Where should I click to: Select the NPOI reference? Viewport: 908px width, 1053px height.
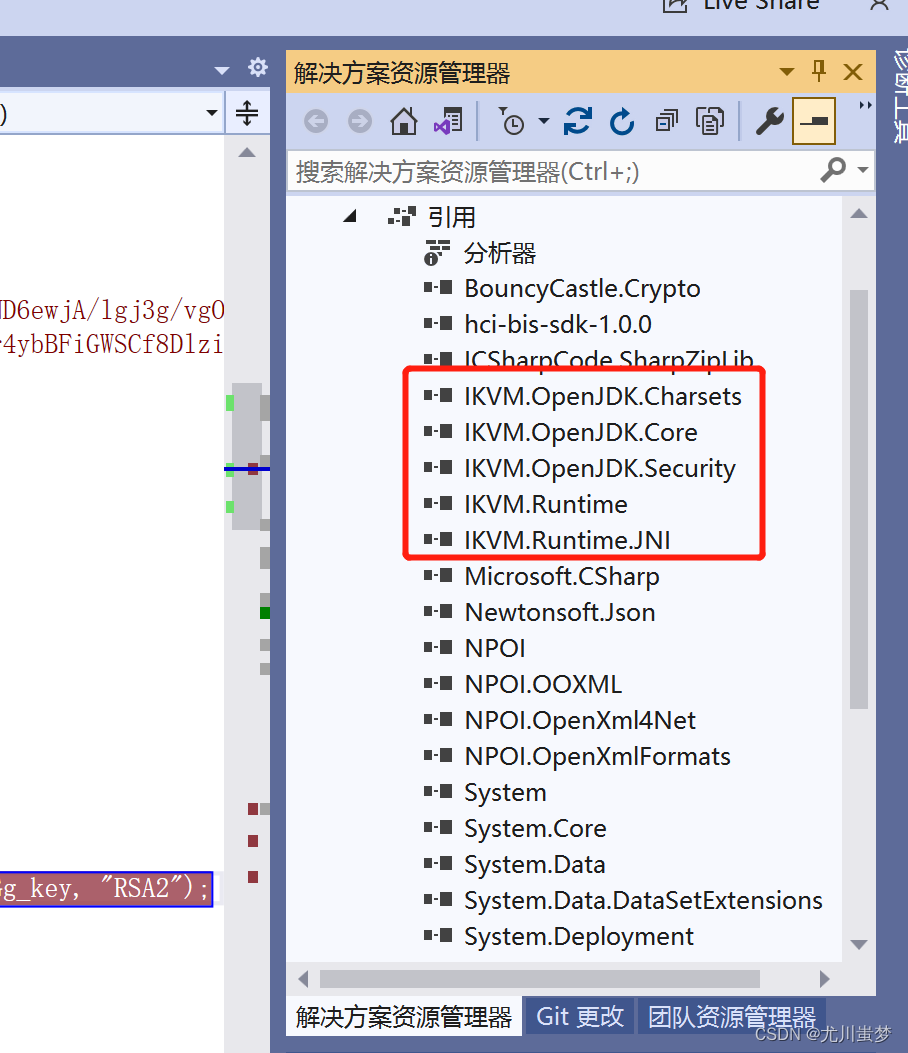point(495,649)
